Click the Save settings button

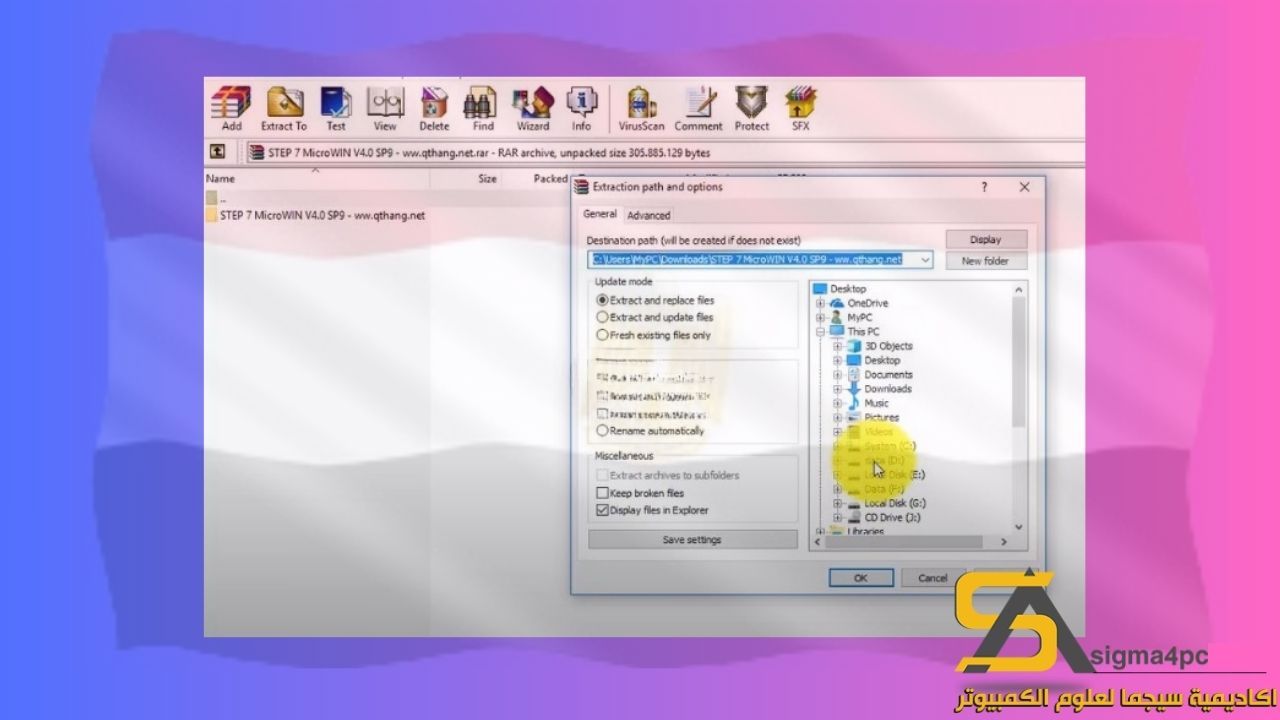pyautogui.click(x=692, y=540)
